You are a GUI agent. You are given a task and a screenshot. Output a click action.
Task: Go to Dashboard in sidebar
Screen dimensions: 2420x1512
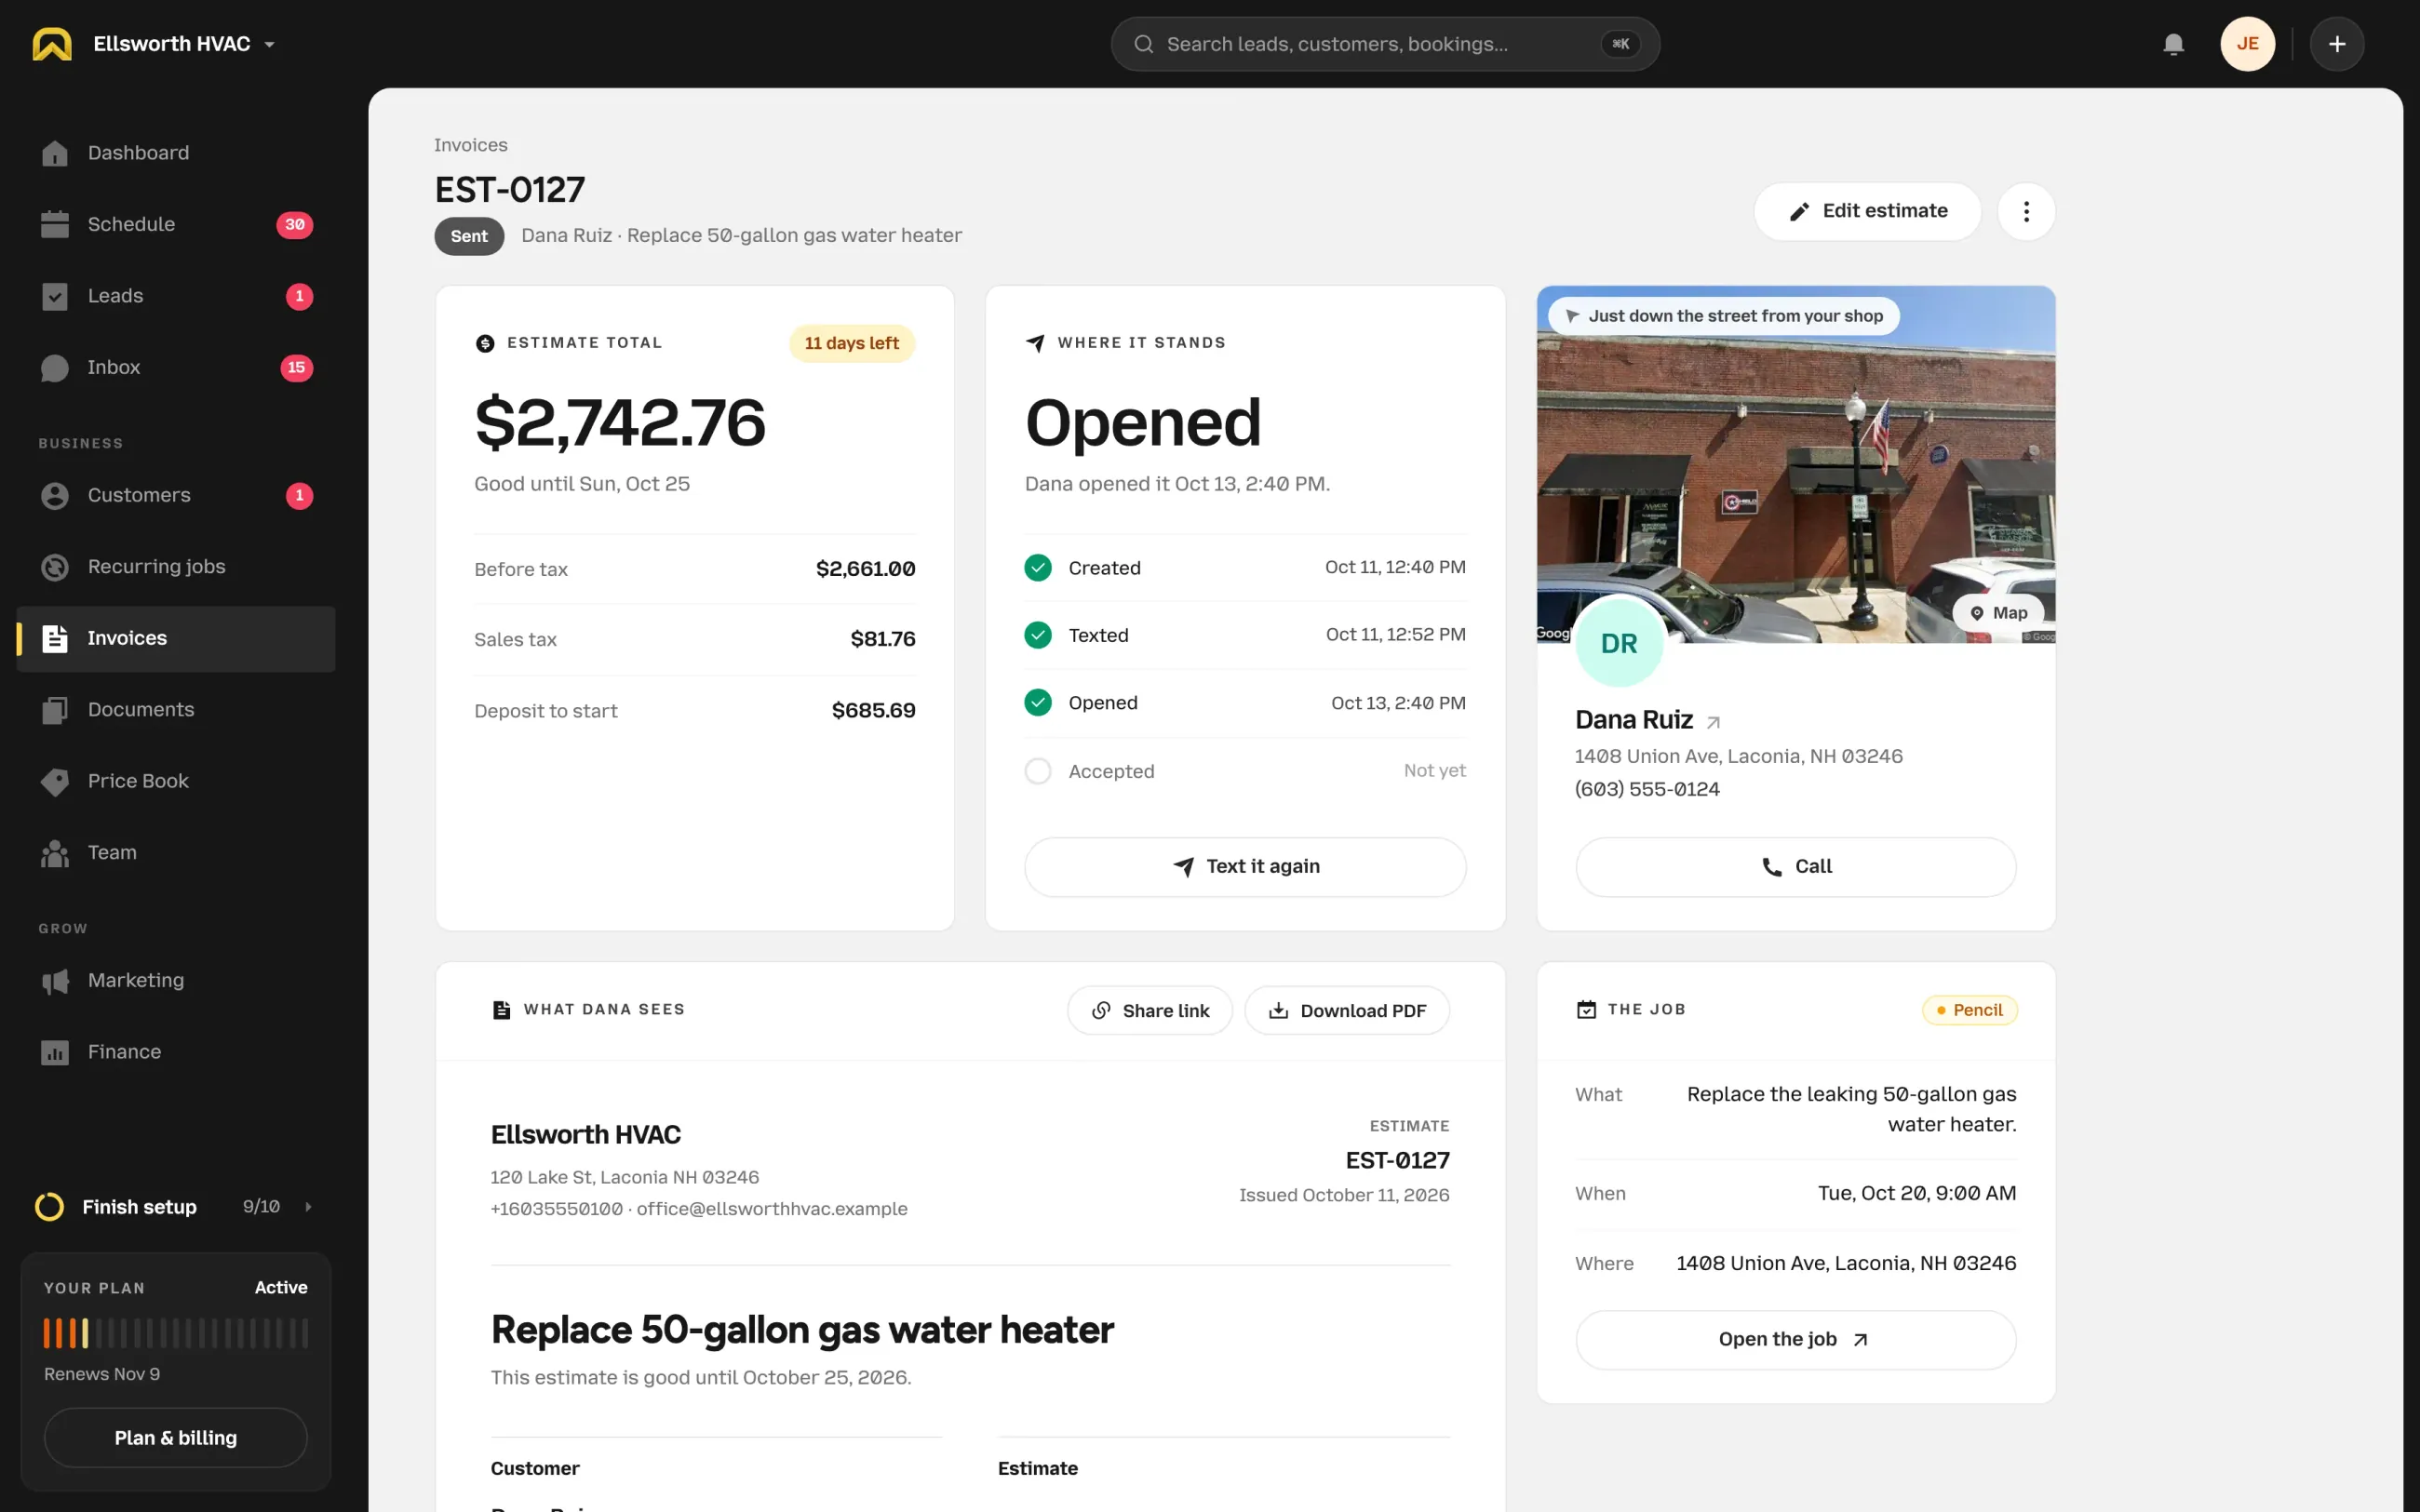click(176, 153)
